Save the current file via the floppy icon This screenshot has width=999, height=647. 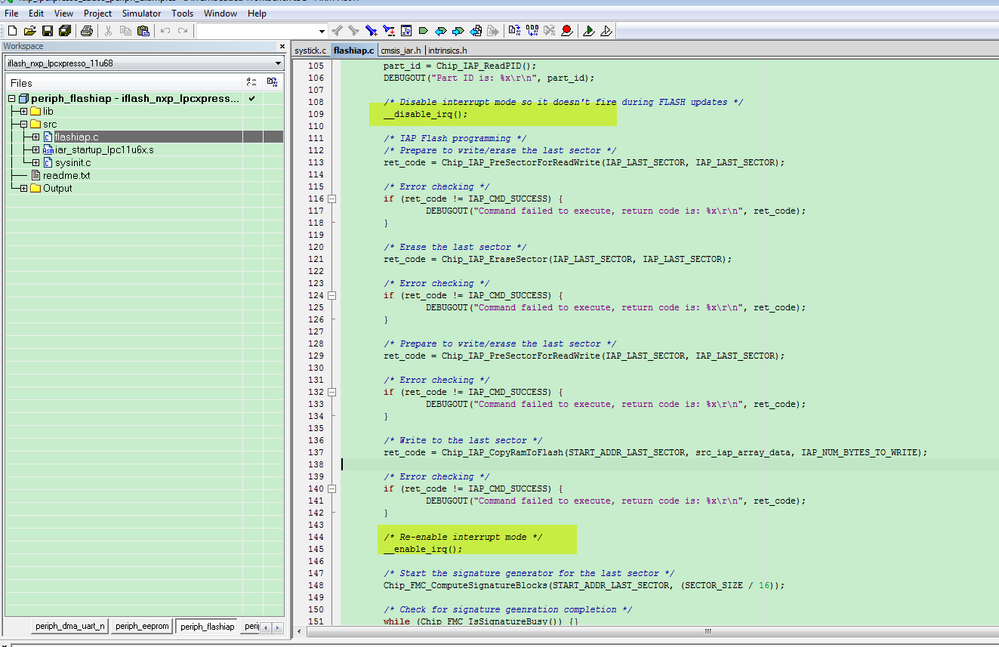pyautogui.click(x=47, y=31)
